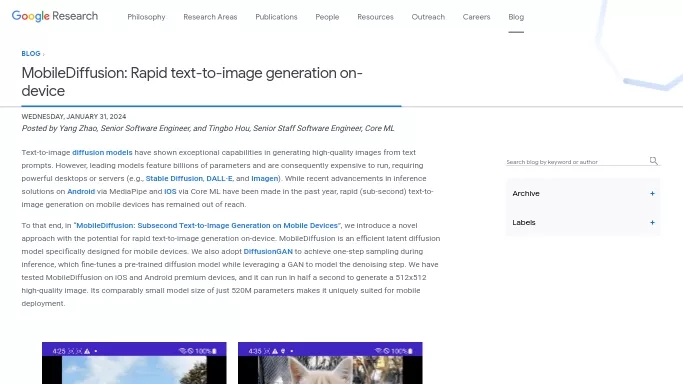Open the iOS link
Screen dimensions: 683x384
point(170,192)
